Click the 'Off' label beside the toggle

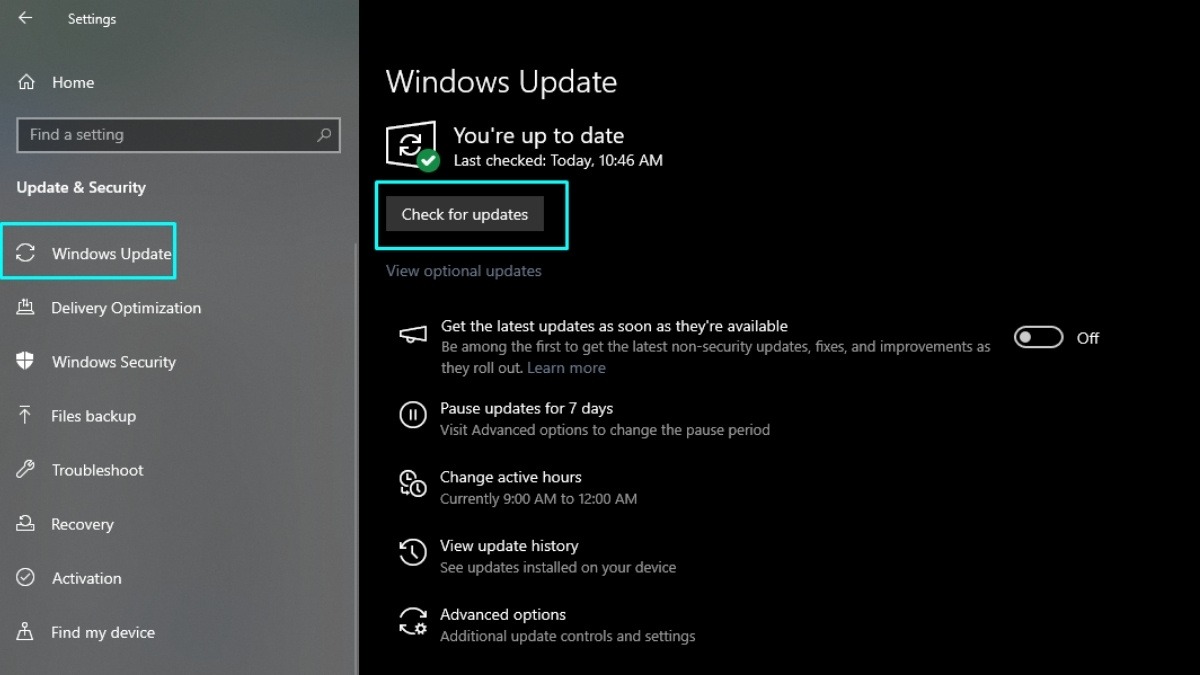tap(1088, 338)
